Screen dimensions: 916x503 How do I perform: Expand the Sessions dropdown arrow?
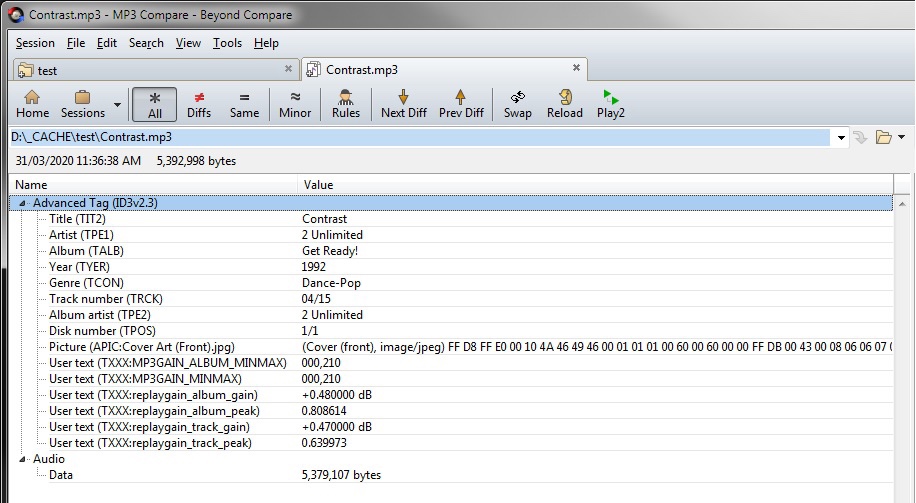[x=117, y=105]
